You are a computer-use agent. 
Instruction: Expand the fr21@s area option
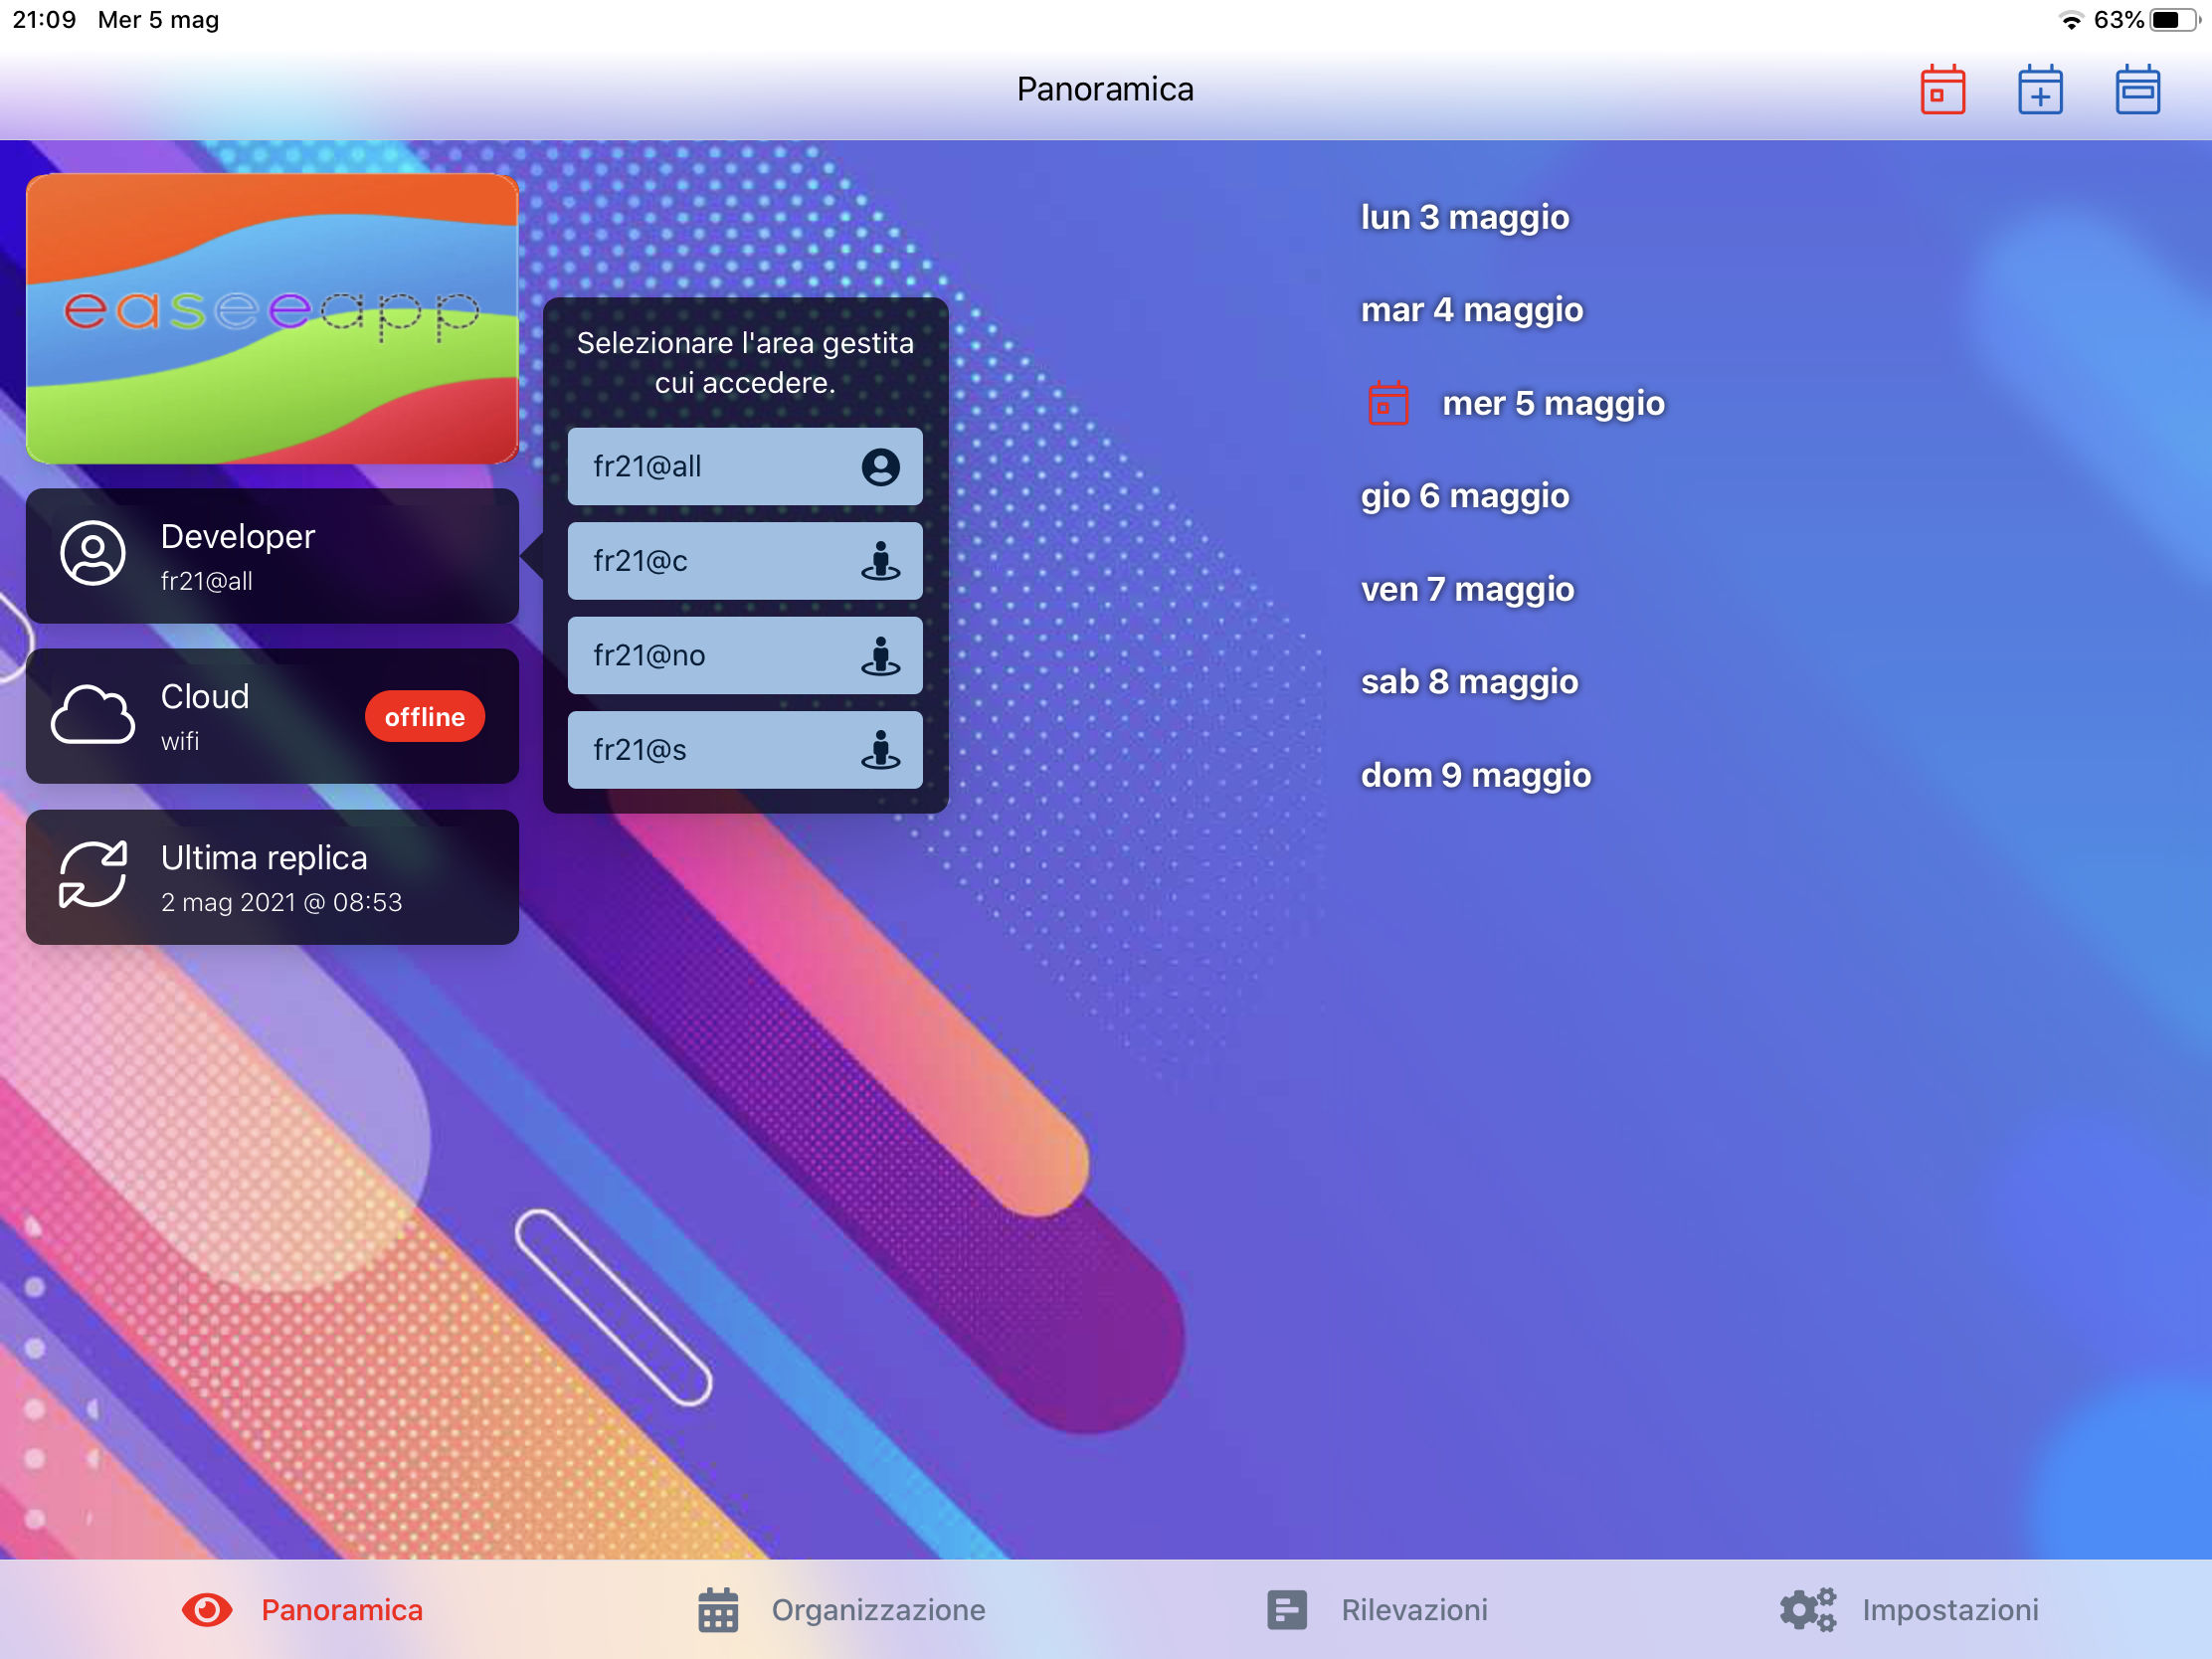(744, 749)
